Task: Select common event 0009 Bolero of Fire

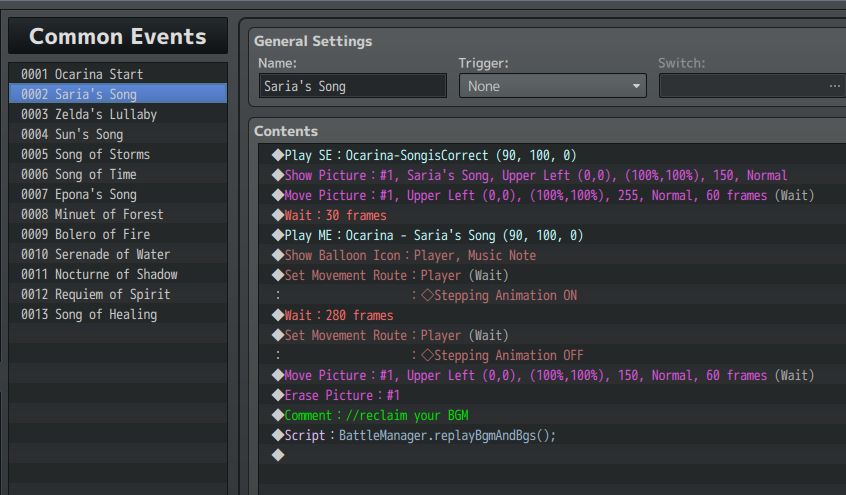Action: pyautogui.click(x=118, y=234)
